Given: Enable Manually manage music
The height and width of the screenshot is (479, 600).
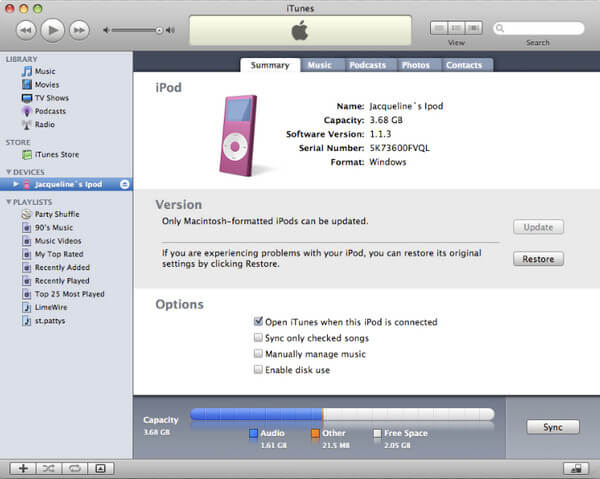Looking at the screenshot, I should pos(259,353).
